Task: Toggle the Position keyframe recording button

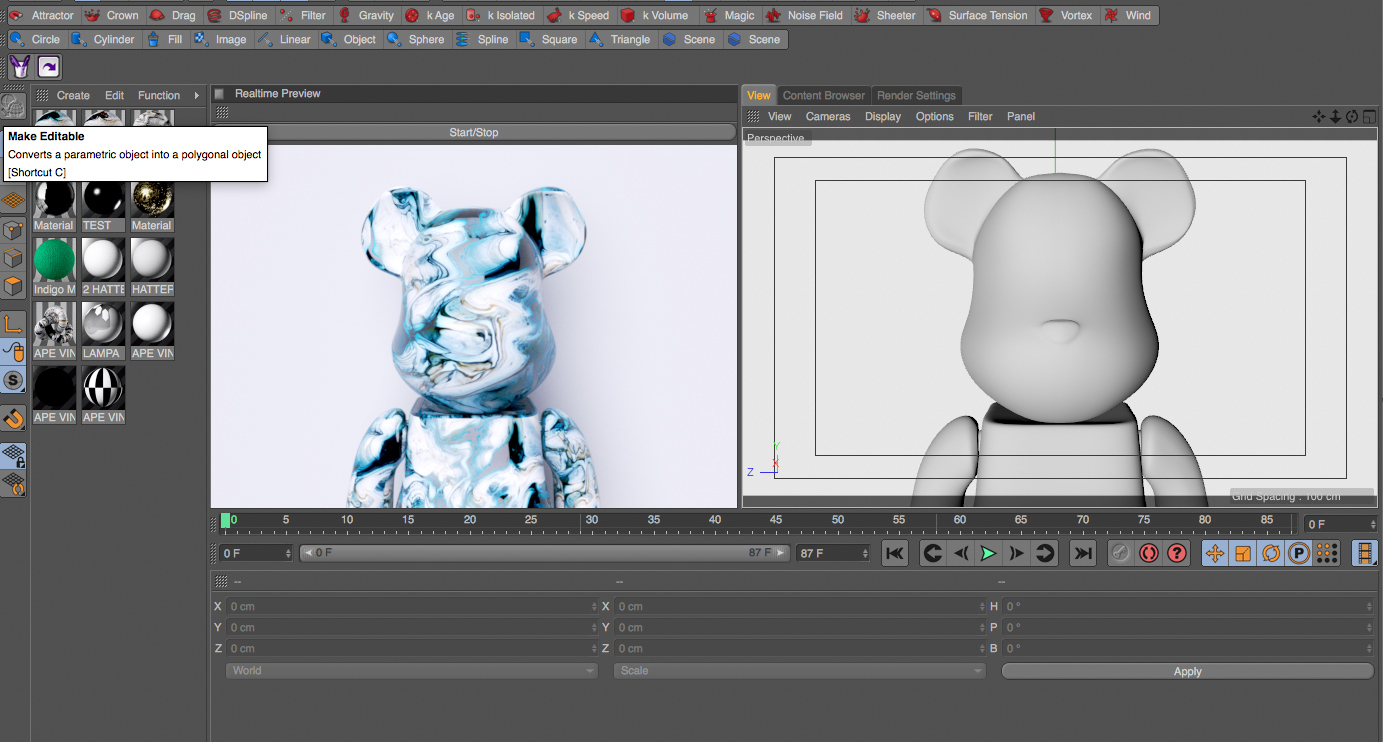Action: [x=1215, y=553]
